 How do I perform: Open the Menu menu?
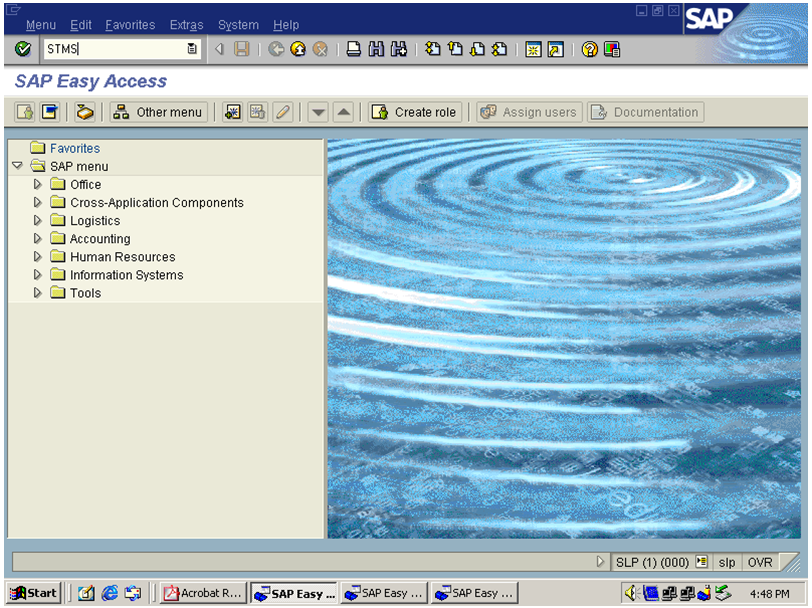pyautogui.click(x=41, y=25)
